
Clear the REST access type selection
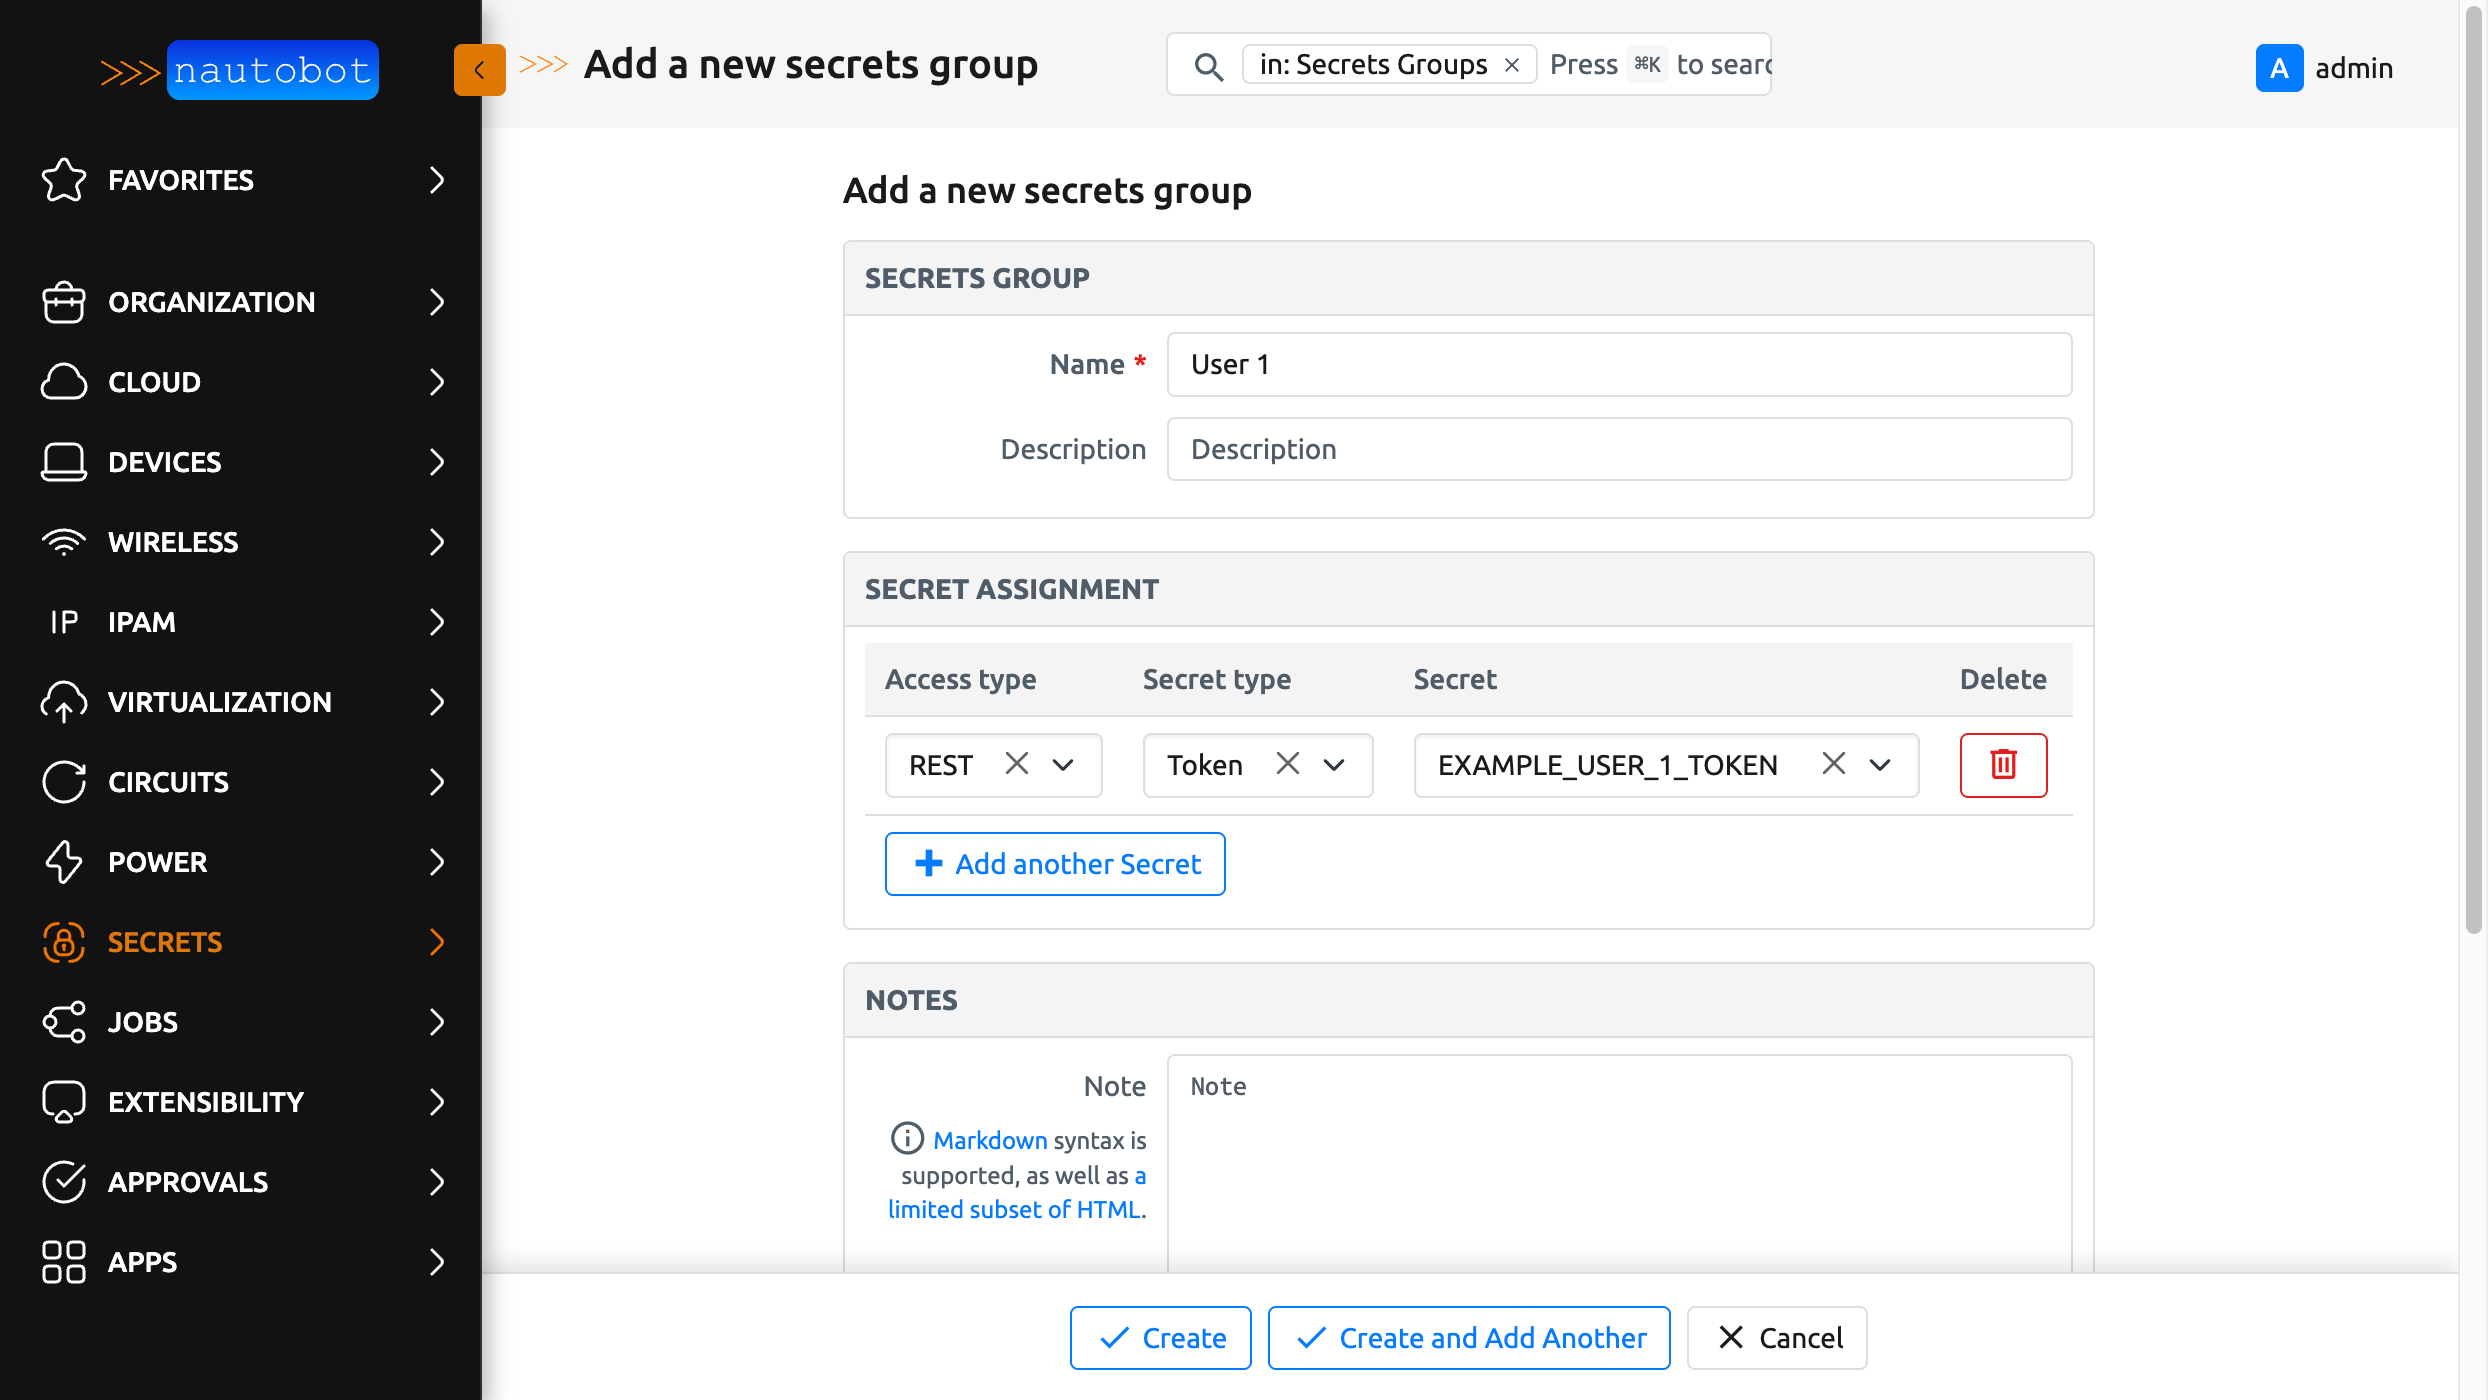[x=1017, y=764]
